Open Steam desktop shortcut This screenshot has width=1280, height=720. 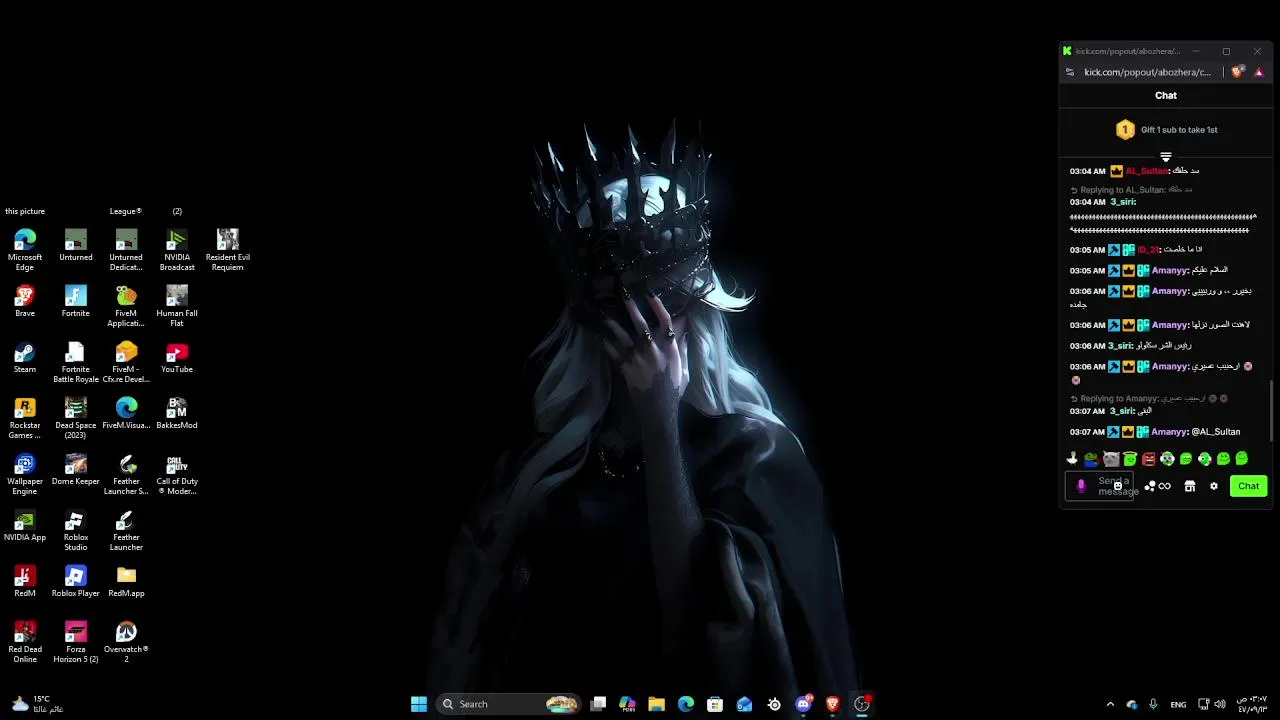pyautogui.click(x=25, y=357)
